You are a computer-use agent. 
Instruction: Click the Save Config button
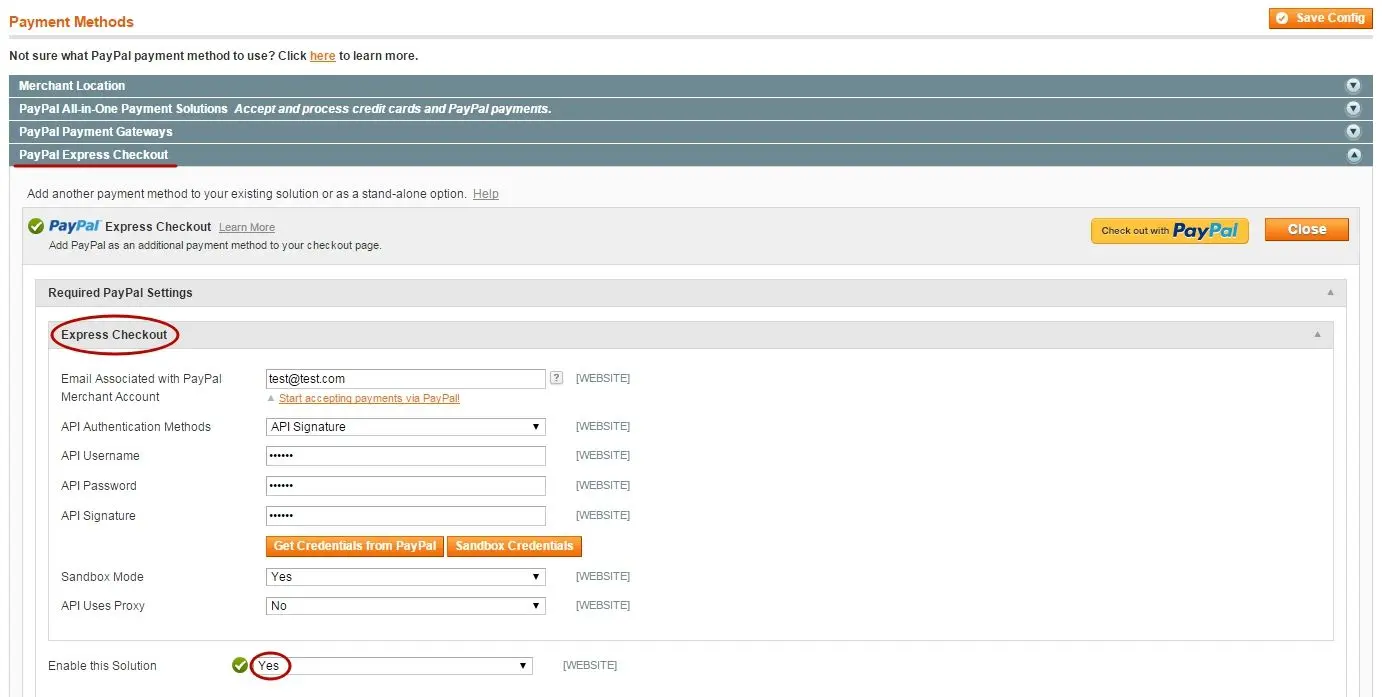1320,18
